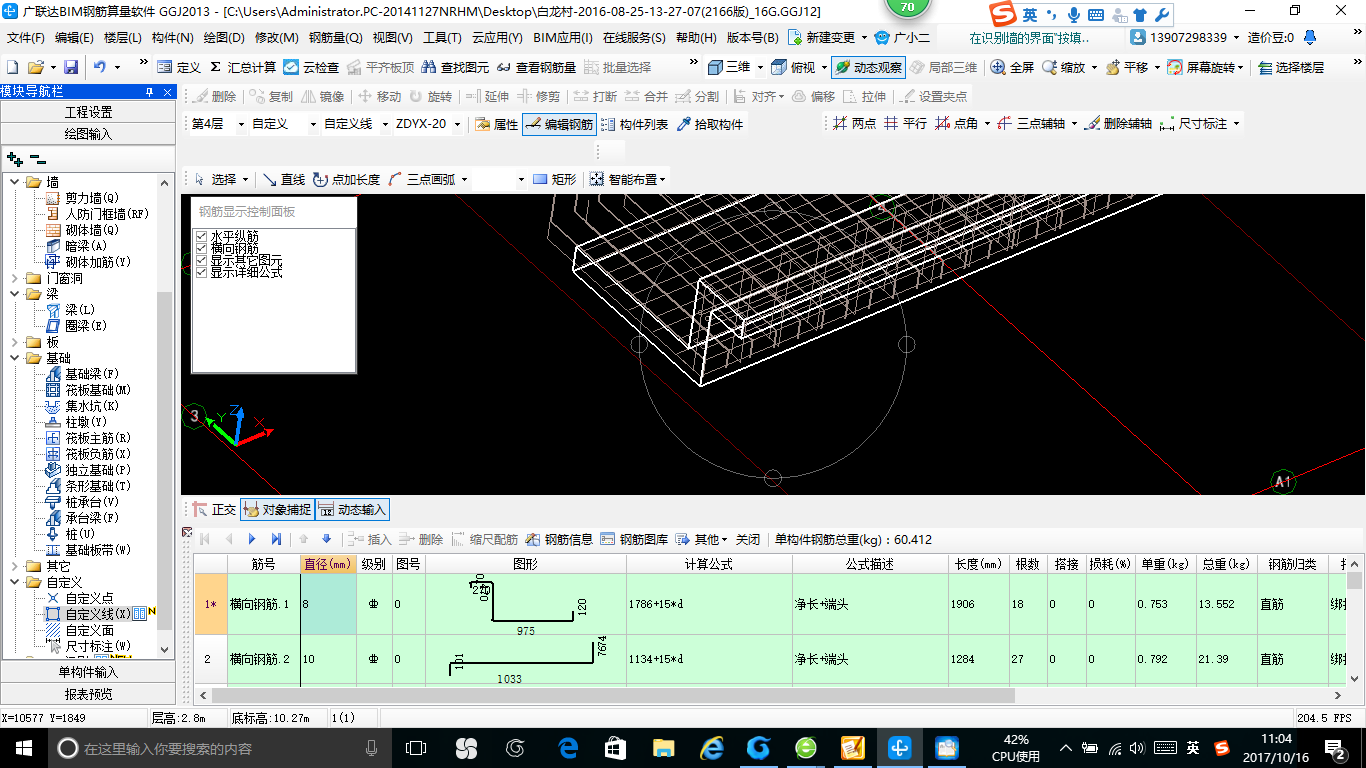This screenshot has width=1366, height=768.
Task: Click the horizontal scrollbar of the rebar table
Action: [x=614, y=695]
